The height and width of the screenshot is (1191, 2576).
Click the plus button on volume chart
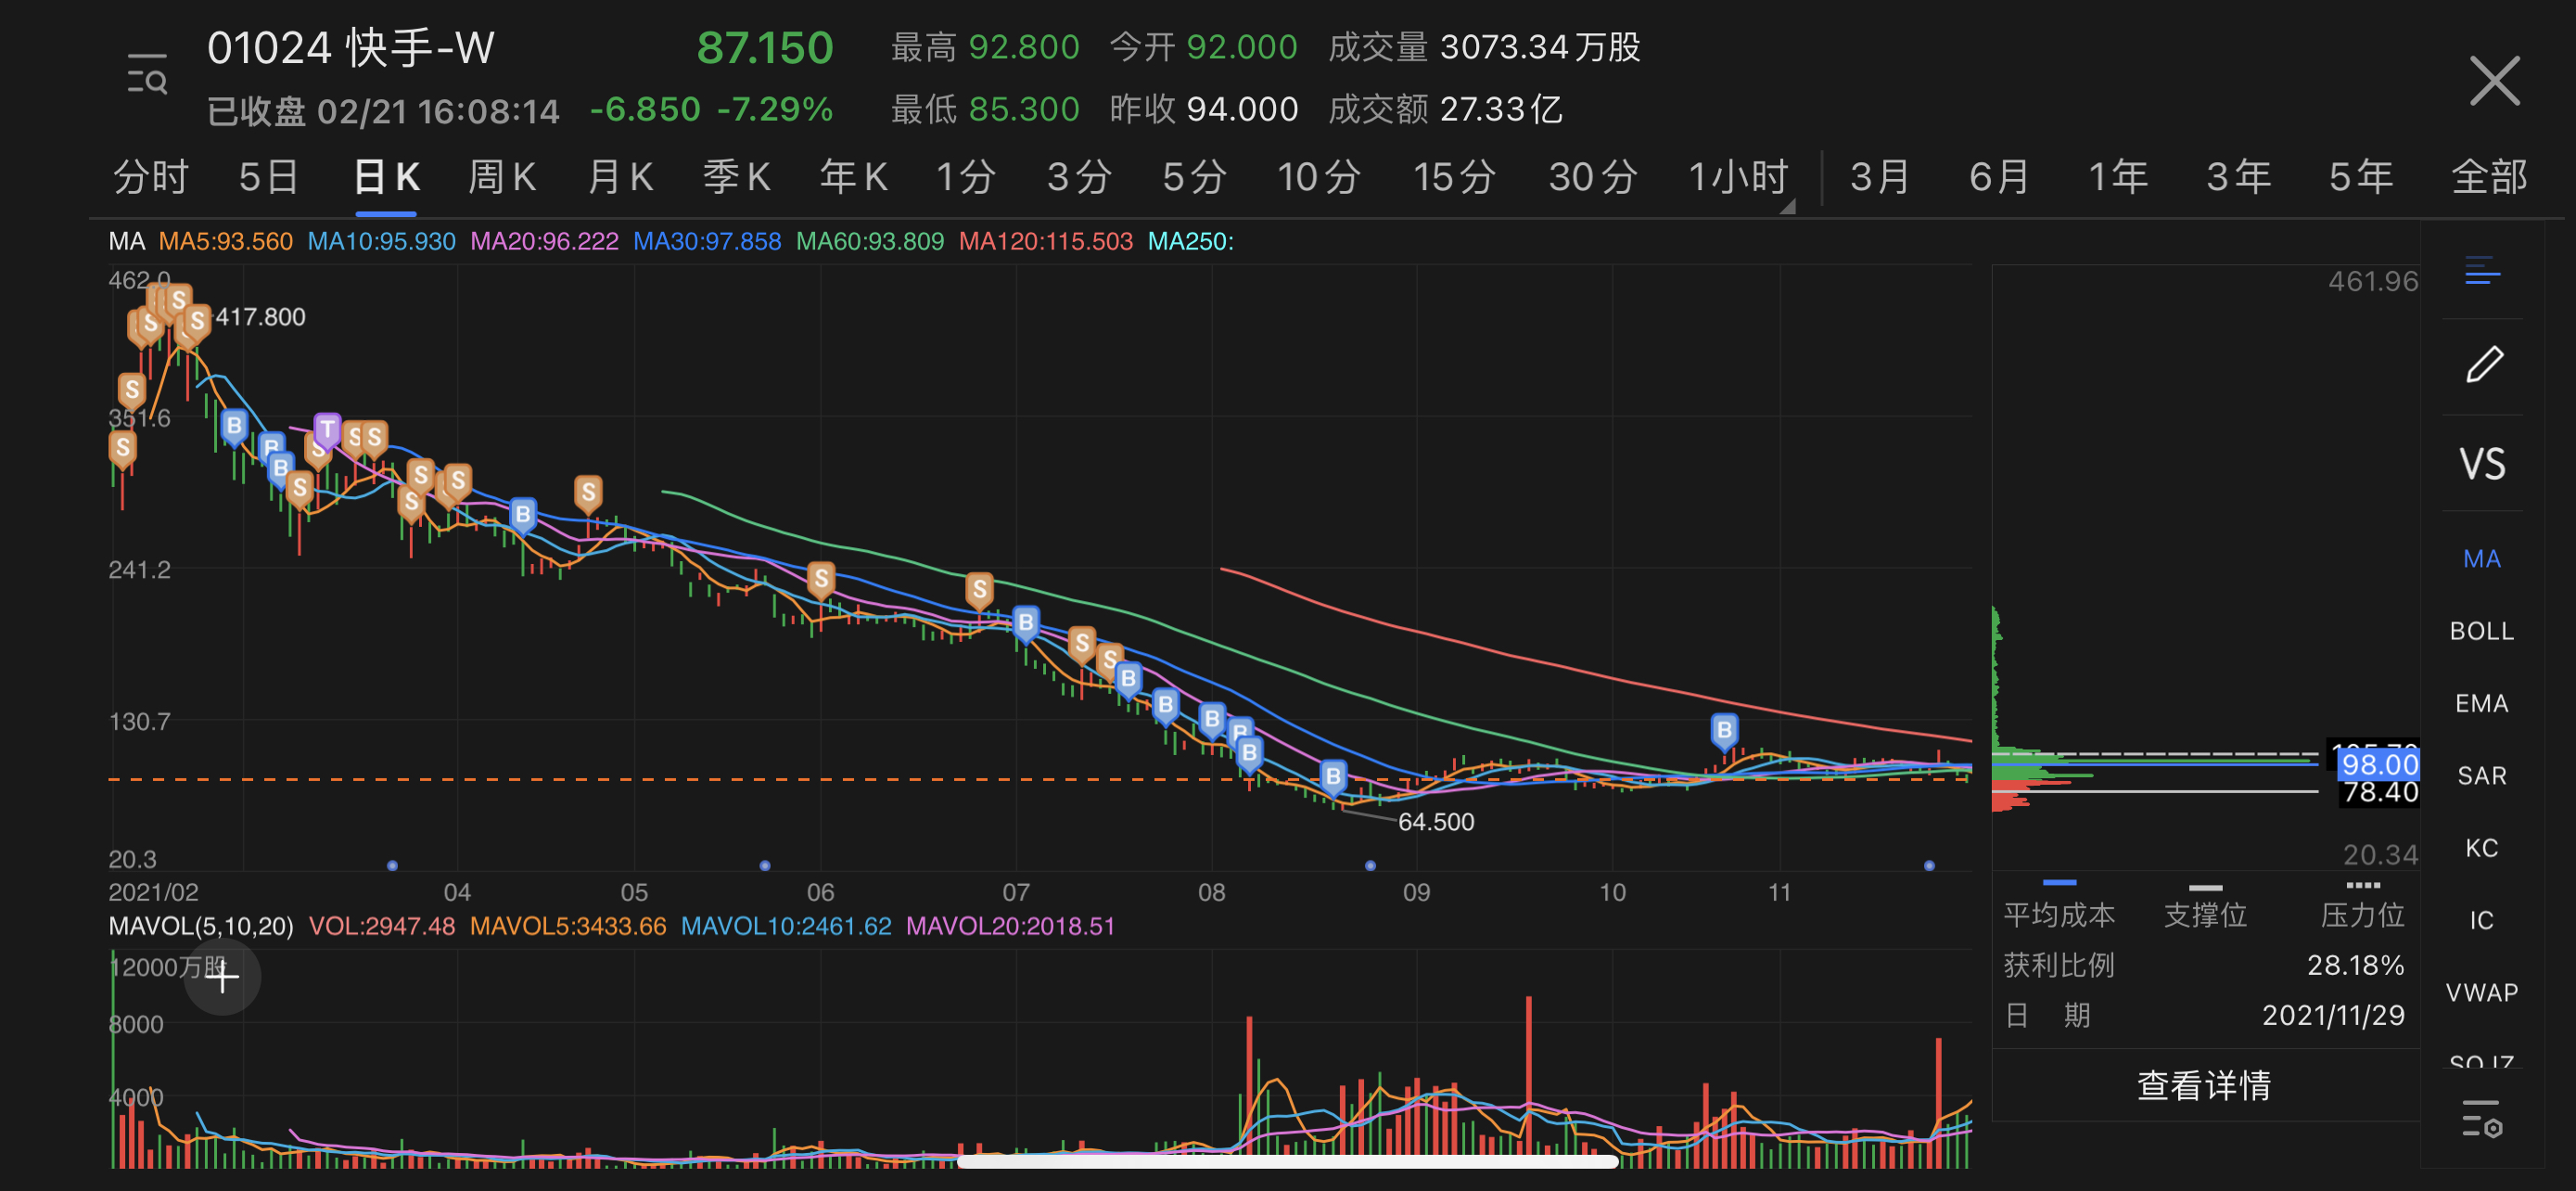coord(222,977)
